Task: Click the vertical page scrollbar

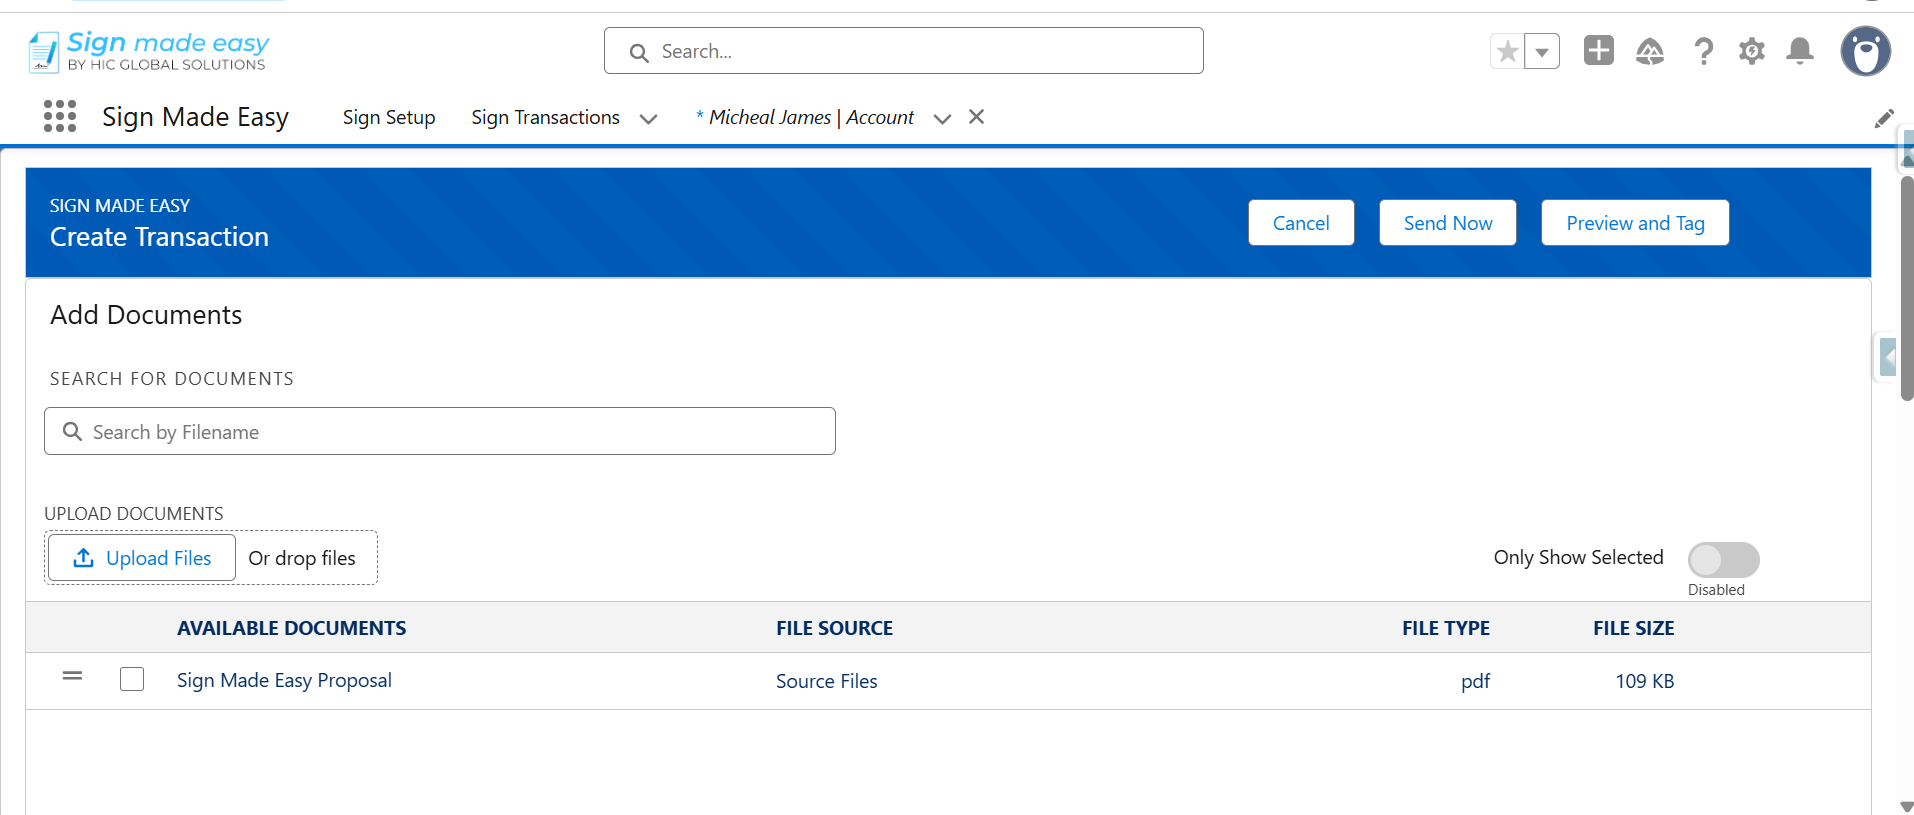Action: [1906, 288]
